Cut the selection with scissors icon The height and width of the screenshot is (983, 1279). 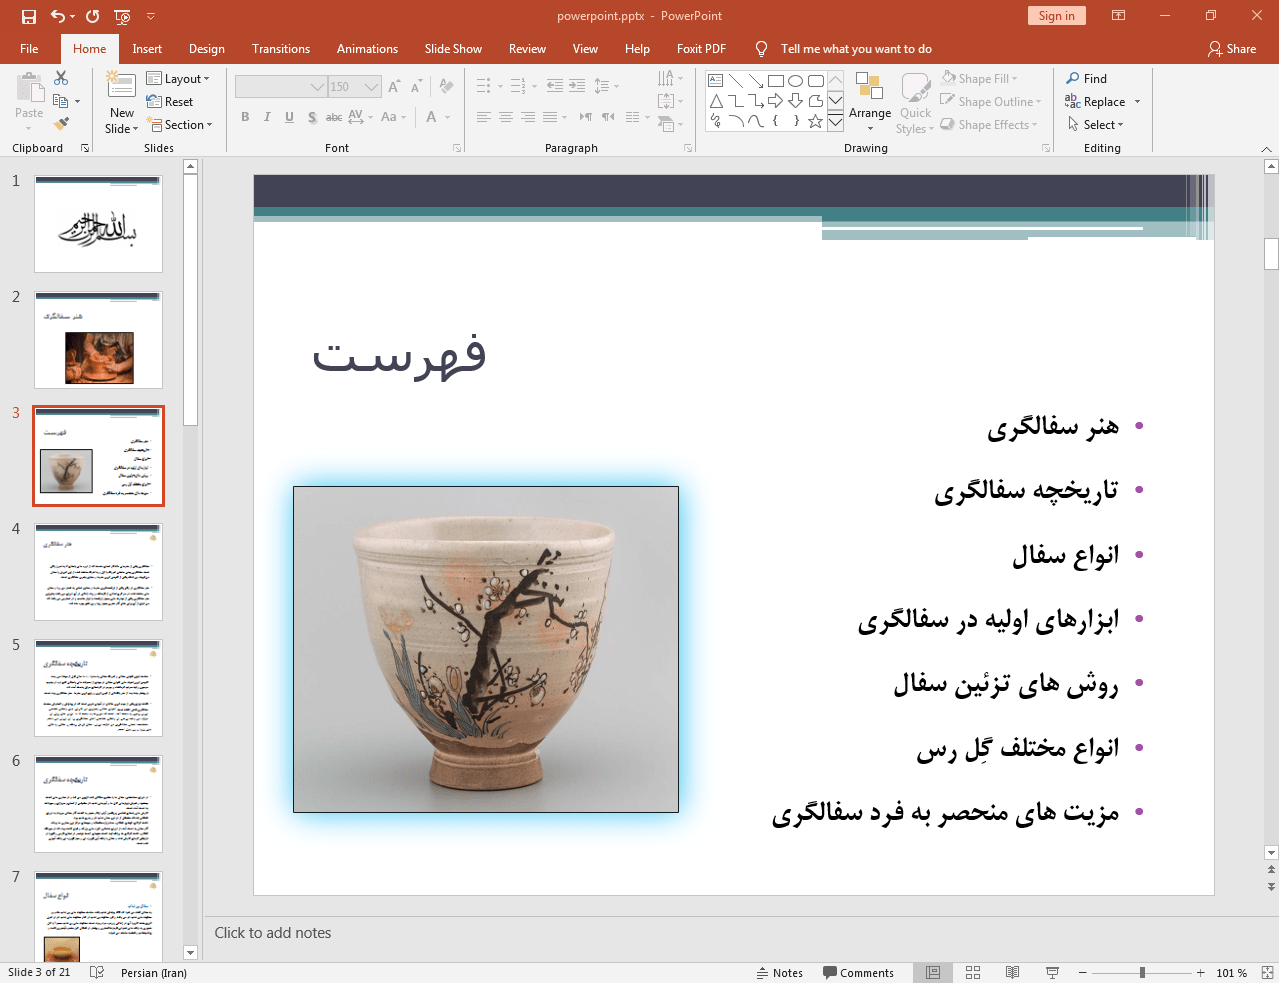[61, 78]
